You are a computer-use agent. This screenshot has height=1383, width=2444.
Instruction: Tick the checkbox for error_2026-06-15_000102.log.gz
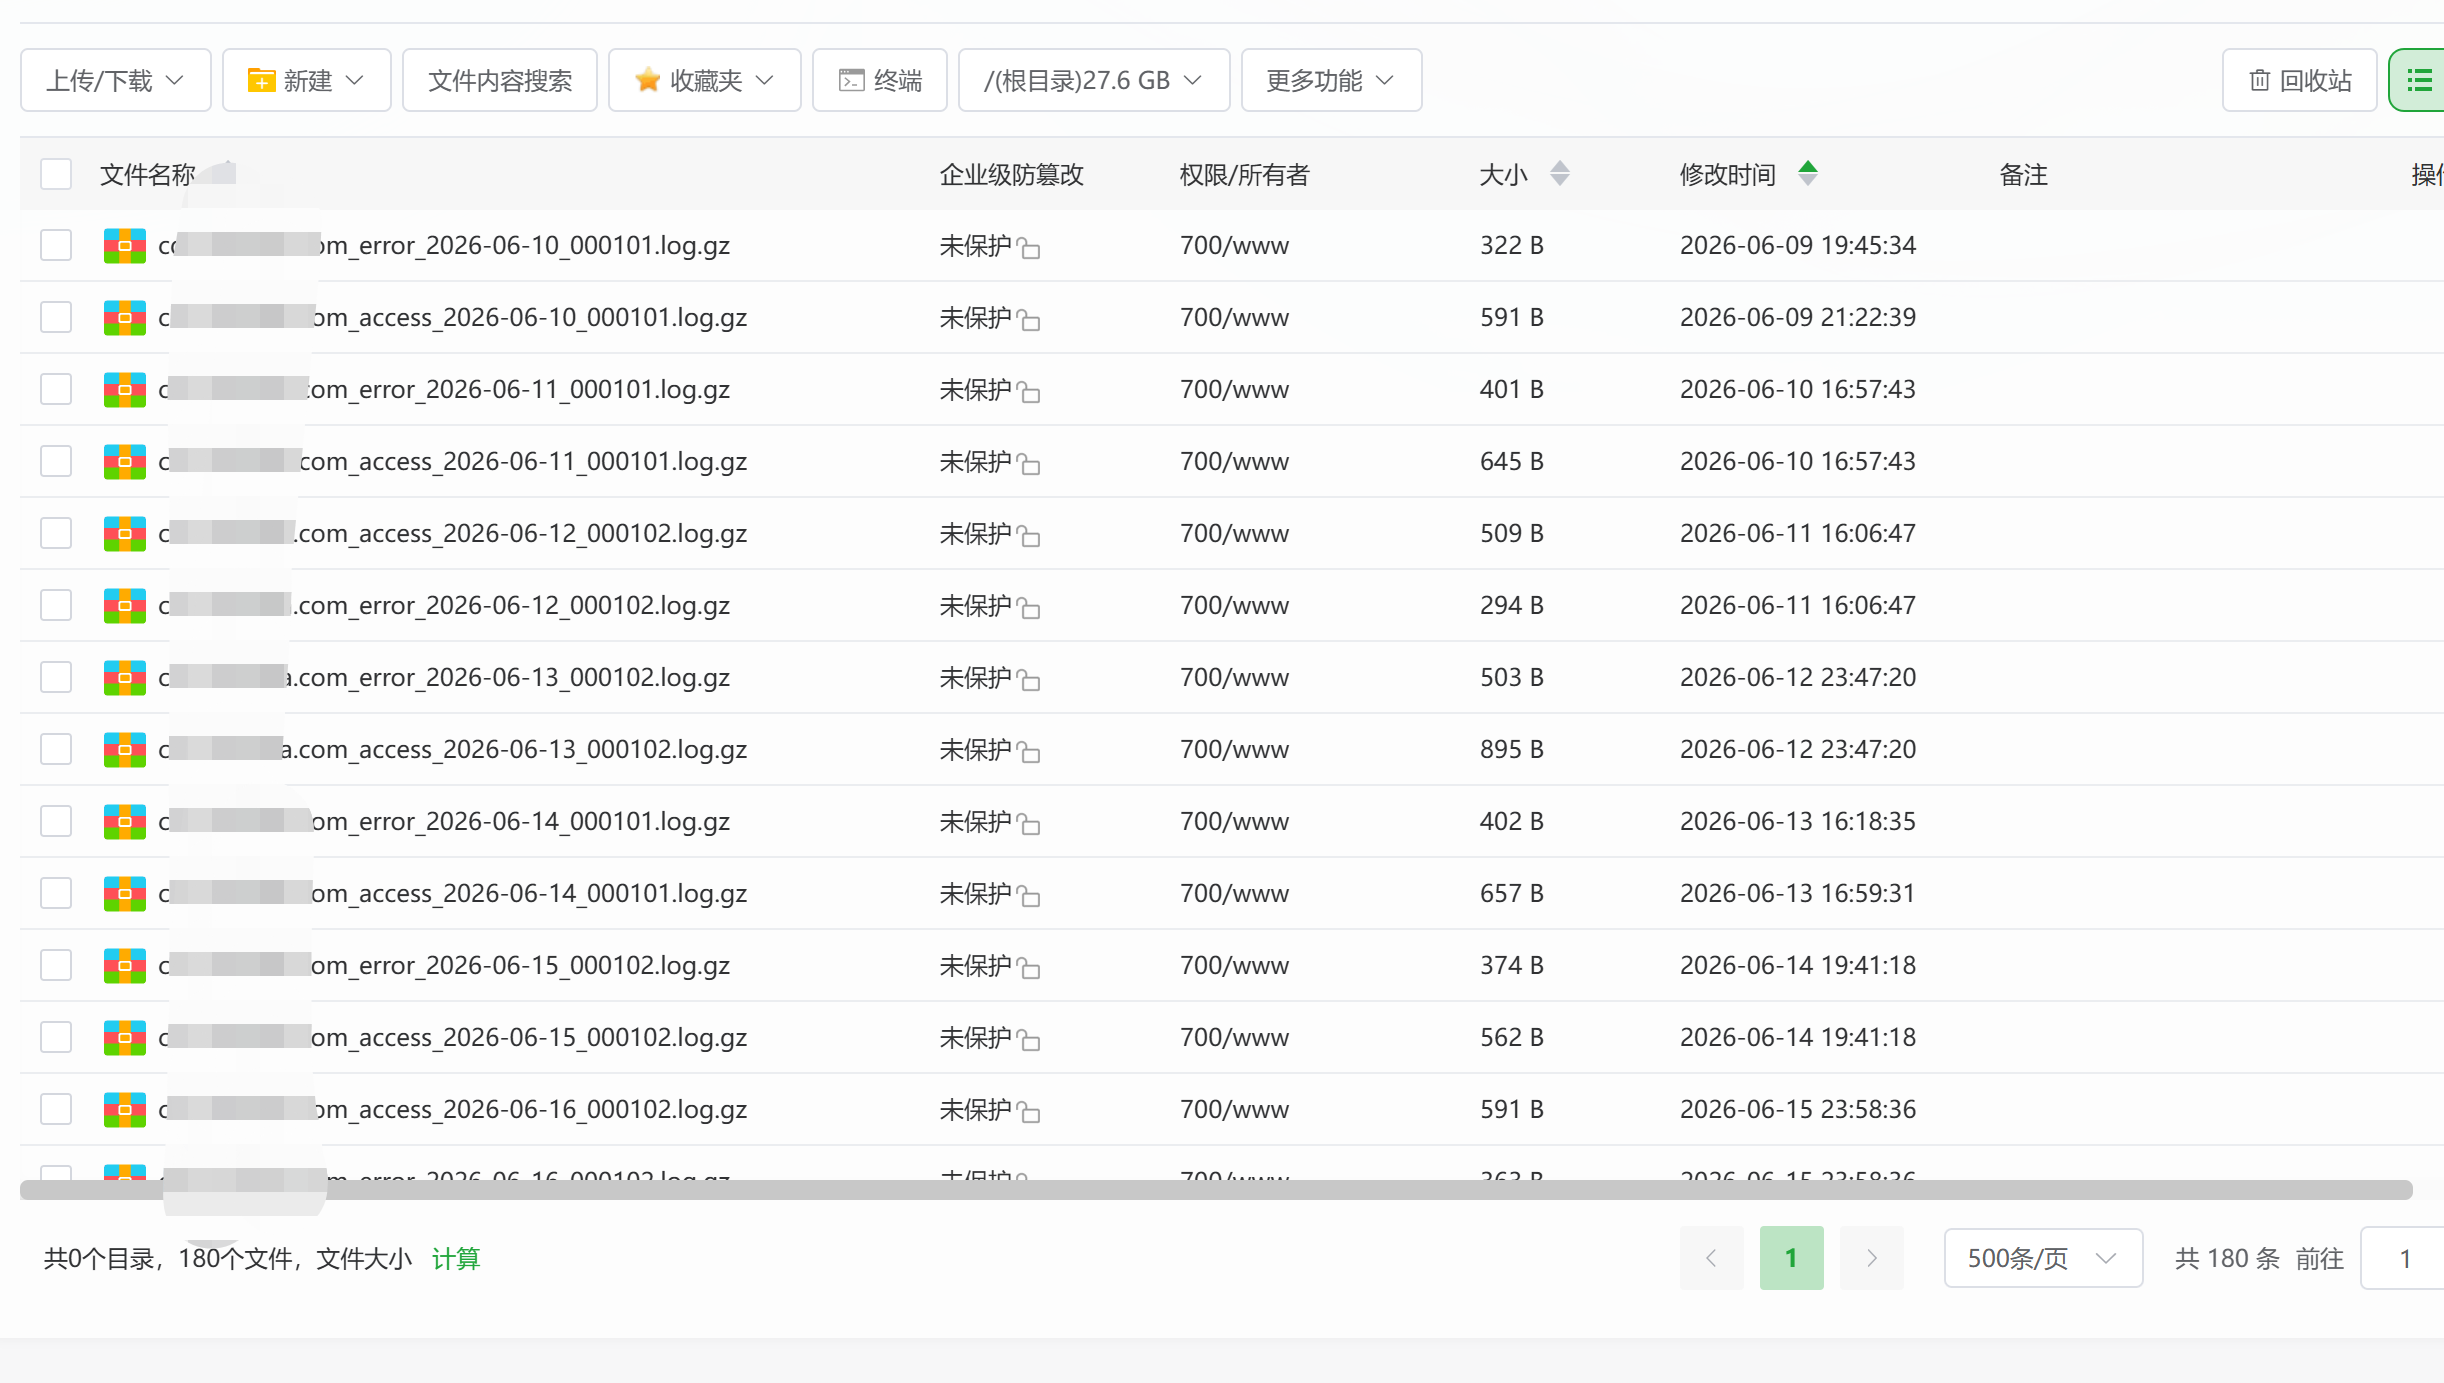point(56,965)
